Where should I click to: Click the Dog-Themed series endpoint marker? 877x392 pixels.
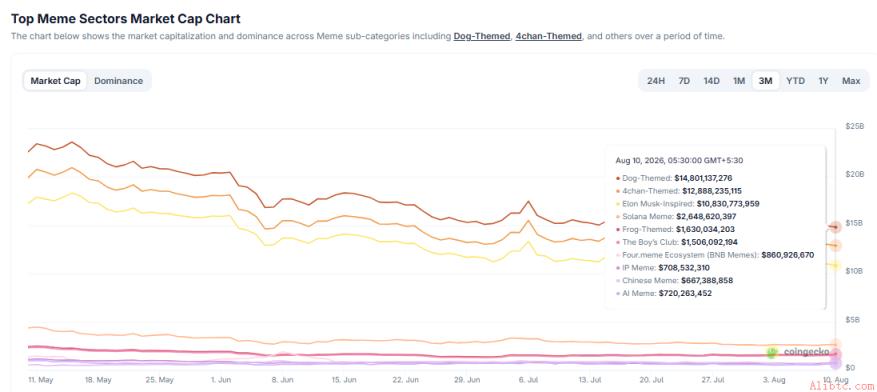click(x=836, y=227)
